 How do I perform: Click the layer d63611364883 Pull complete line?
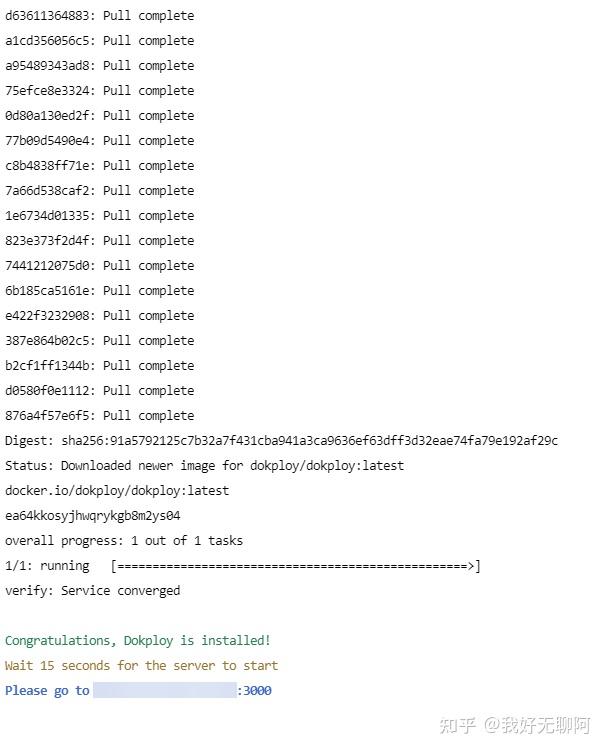(x=99, y=16)
